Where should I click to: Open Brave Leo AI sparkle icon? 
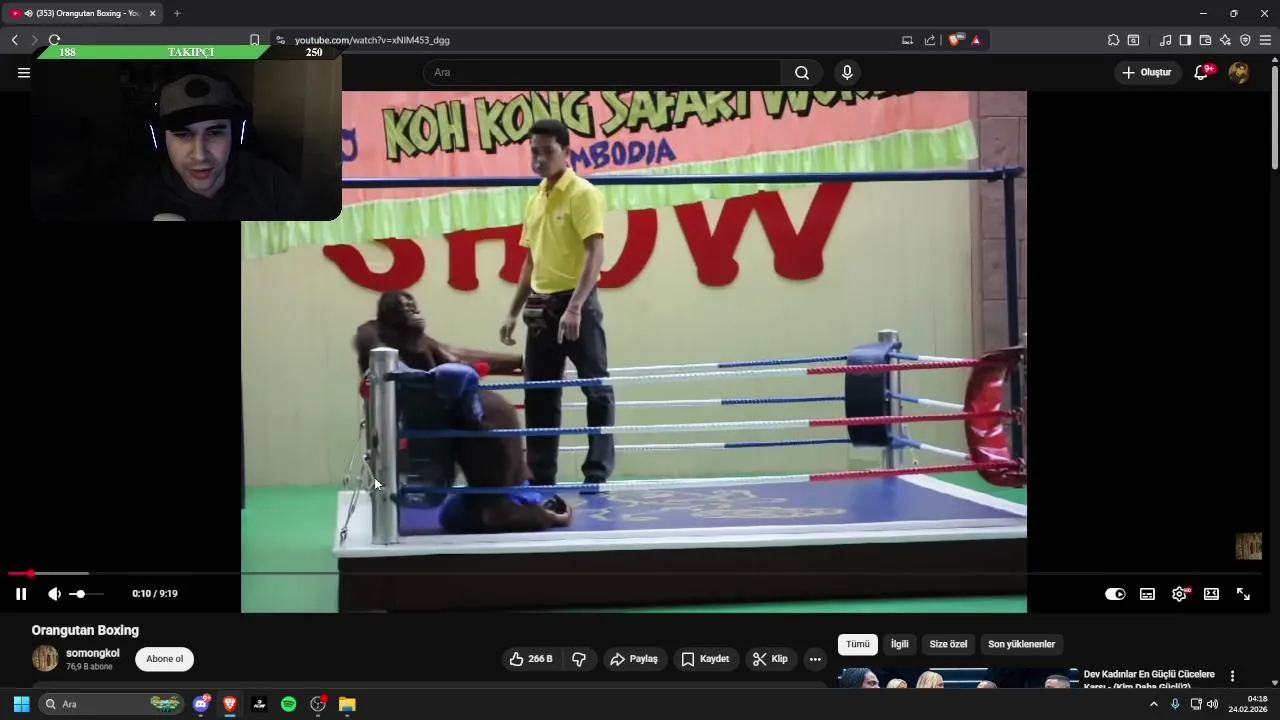(x=1225, y=40)
